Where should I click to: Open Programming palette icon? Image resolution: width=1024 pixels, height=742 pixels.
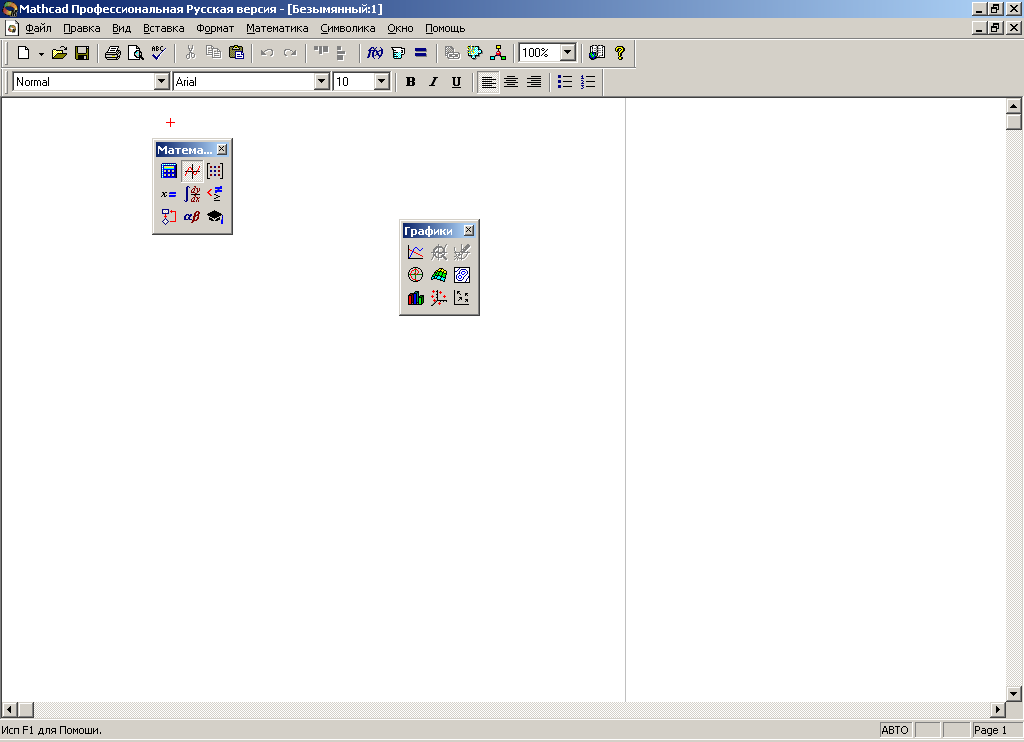click(168, 217)
